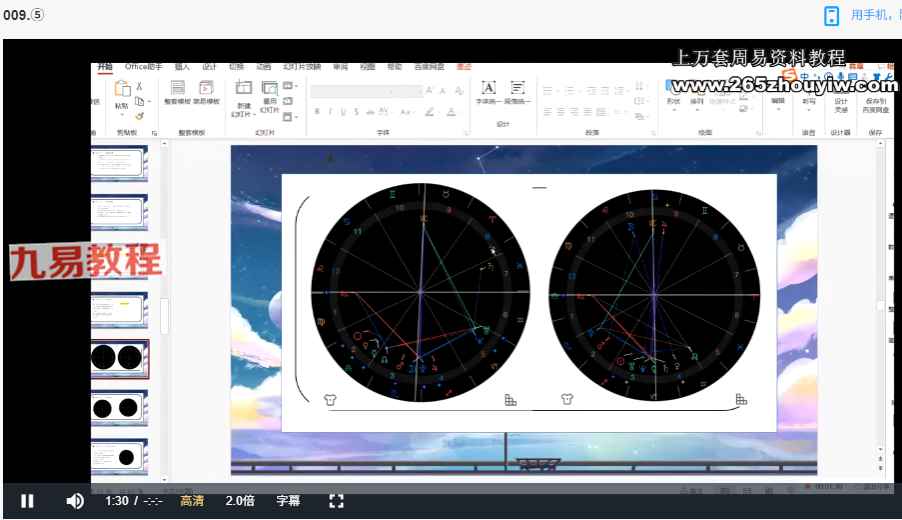Image resolution: width=902 pixels, height=520 pixels.
Task: Change the 2.0倍 playback speed
Action: pos(239,501)
